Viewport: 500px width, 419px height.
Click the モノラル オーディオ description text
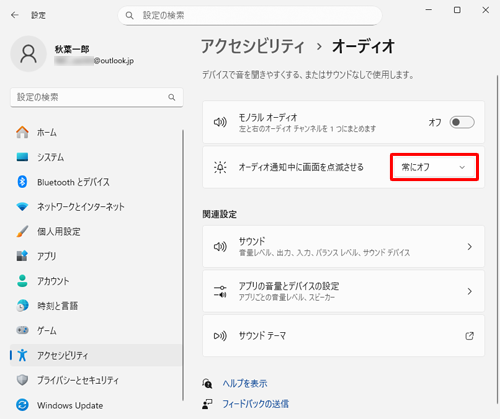click(307, 129)
